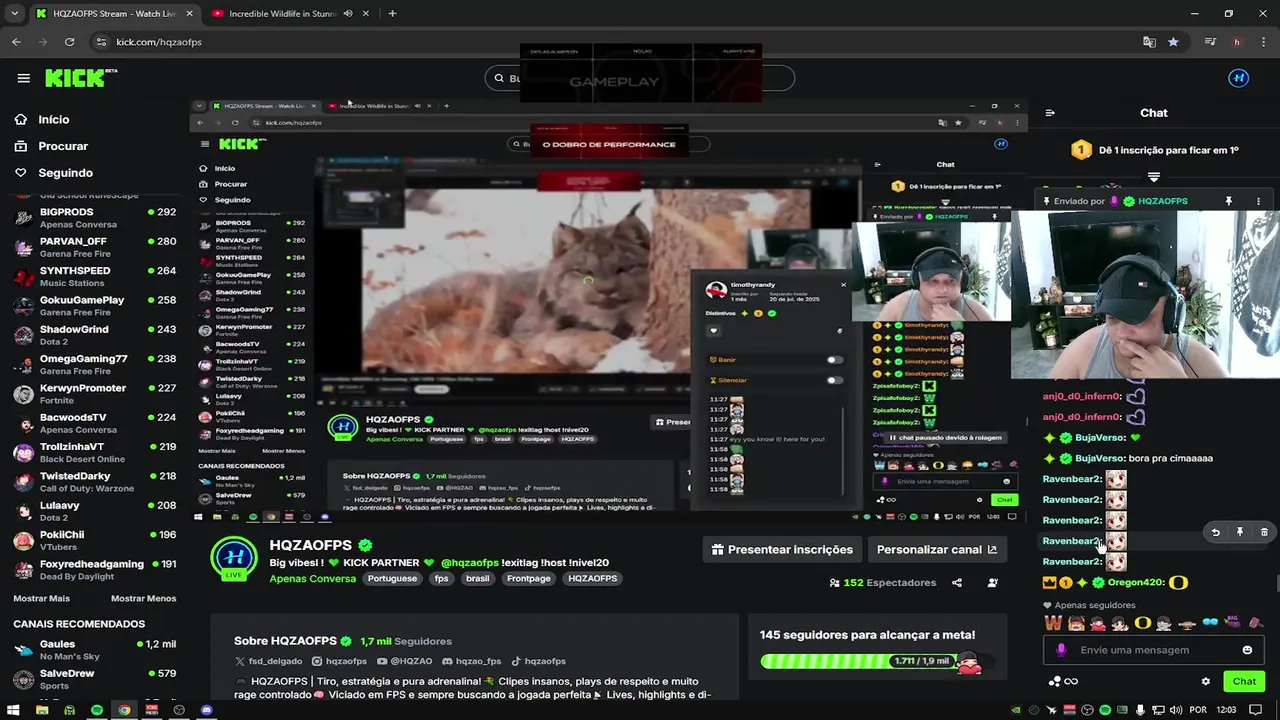Open the hamburger sidebar menu
Screen dimensions: 1280x720
pos(23,78)
